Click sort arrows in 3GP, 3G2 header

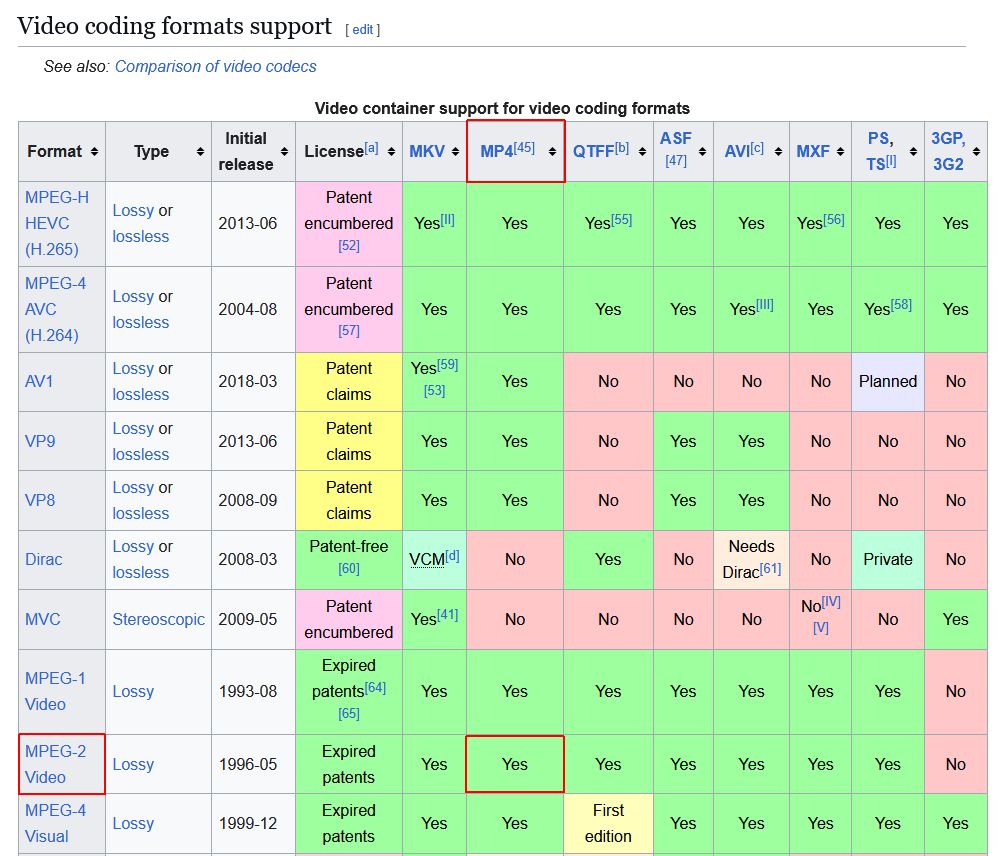click(x=974, y=152)
